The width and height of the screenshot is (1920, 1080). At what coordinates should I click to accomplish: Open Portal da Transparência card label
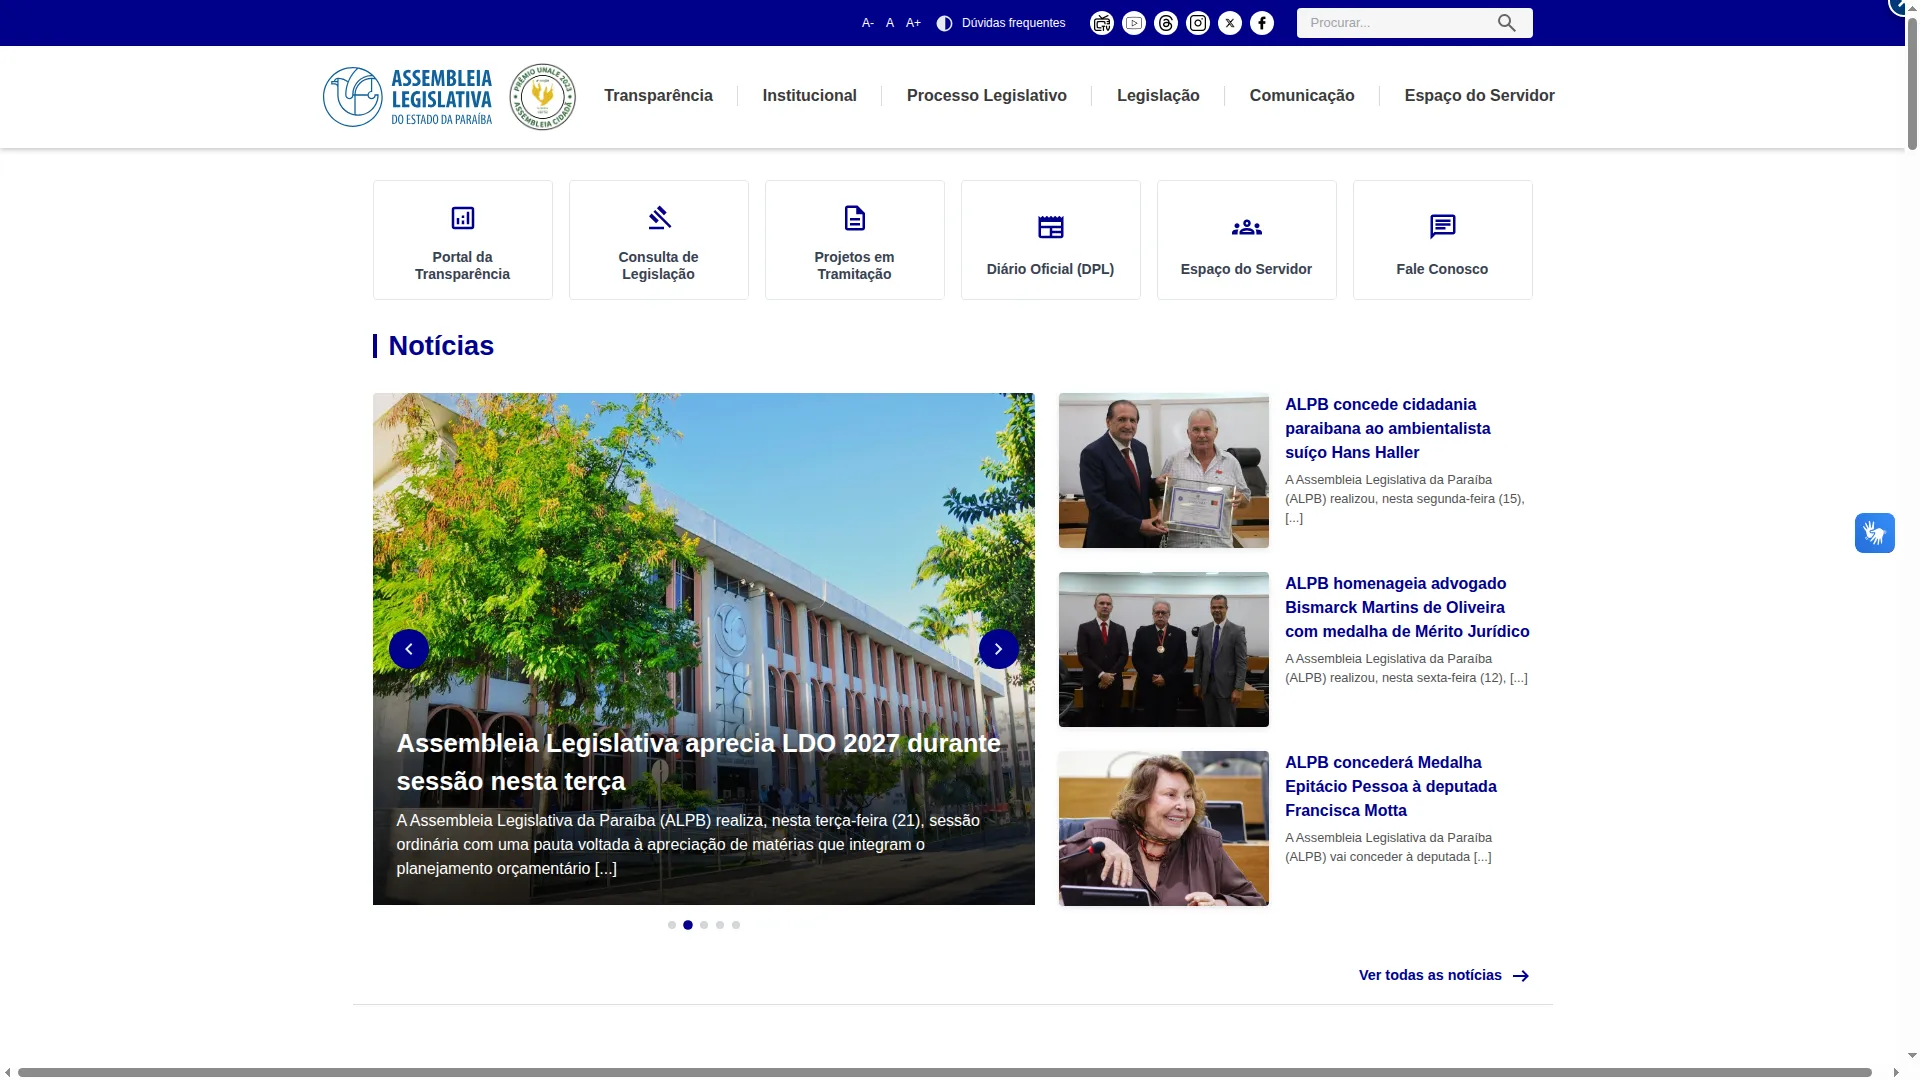coord(463,266)
